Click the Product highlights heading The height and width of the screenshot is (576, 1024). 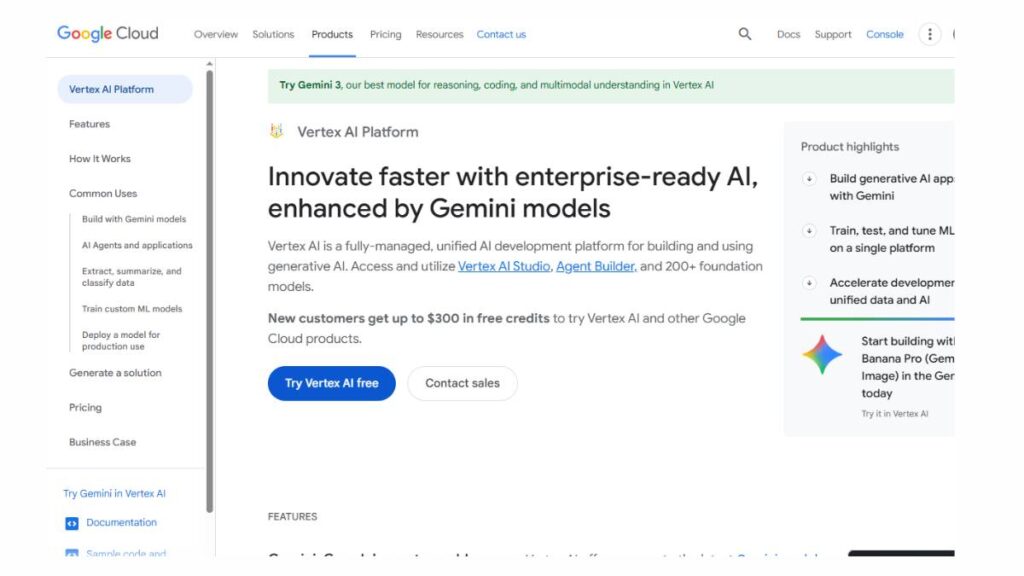pos(850,147)
